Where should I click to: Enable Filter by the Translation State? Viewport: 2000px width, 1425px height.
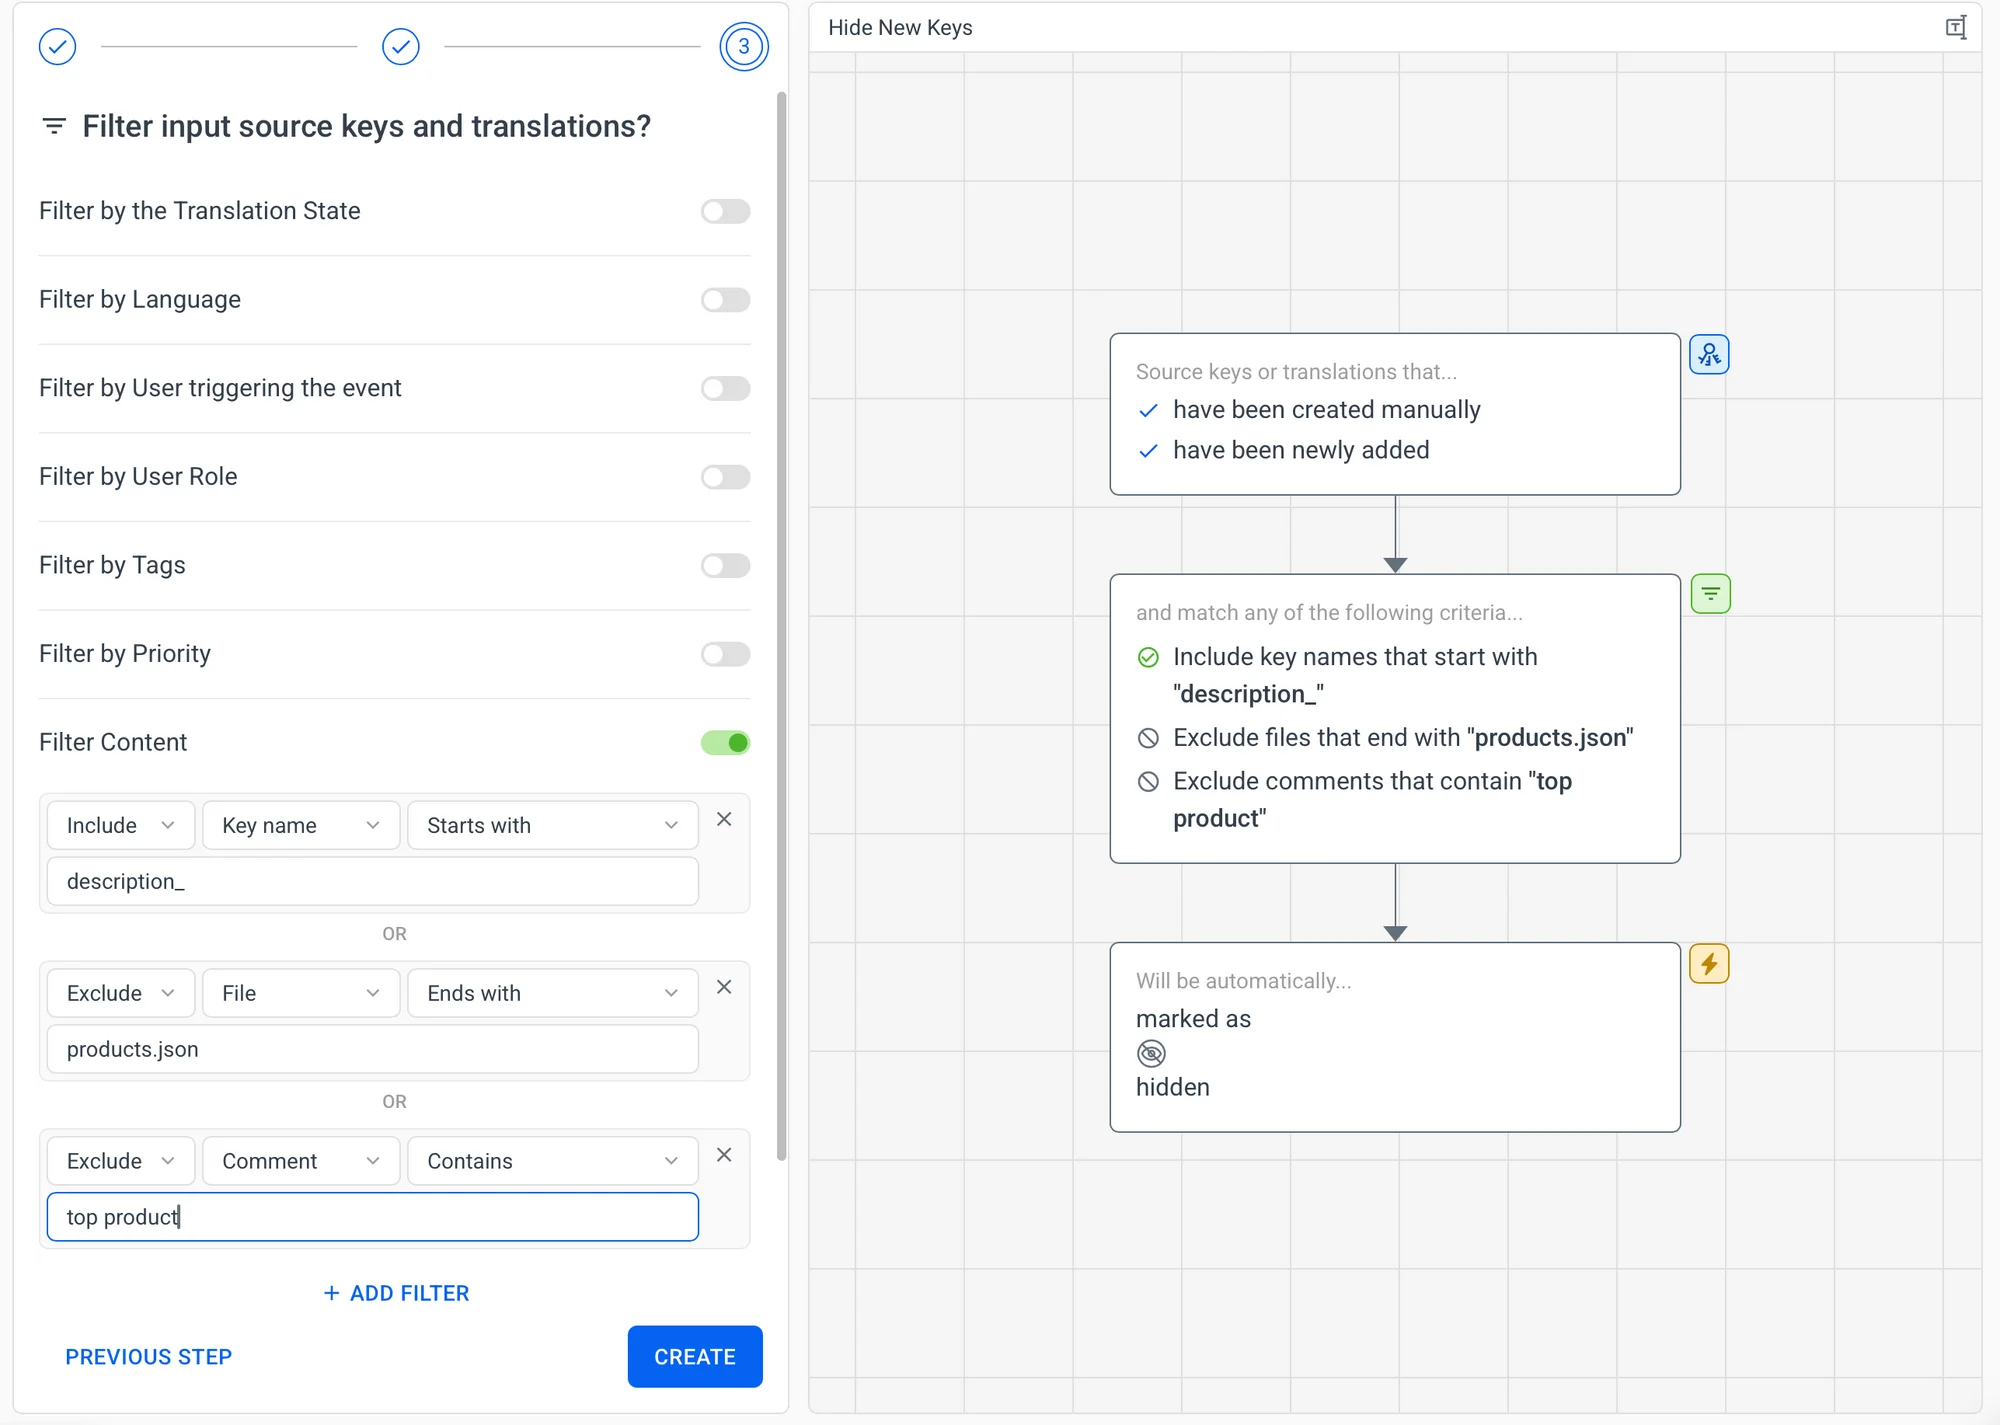(x=725, y=211)
